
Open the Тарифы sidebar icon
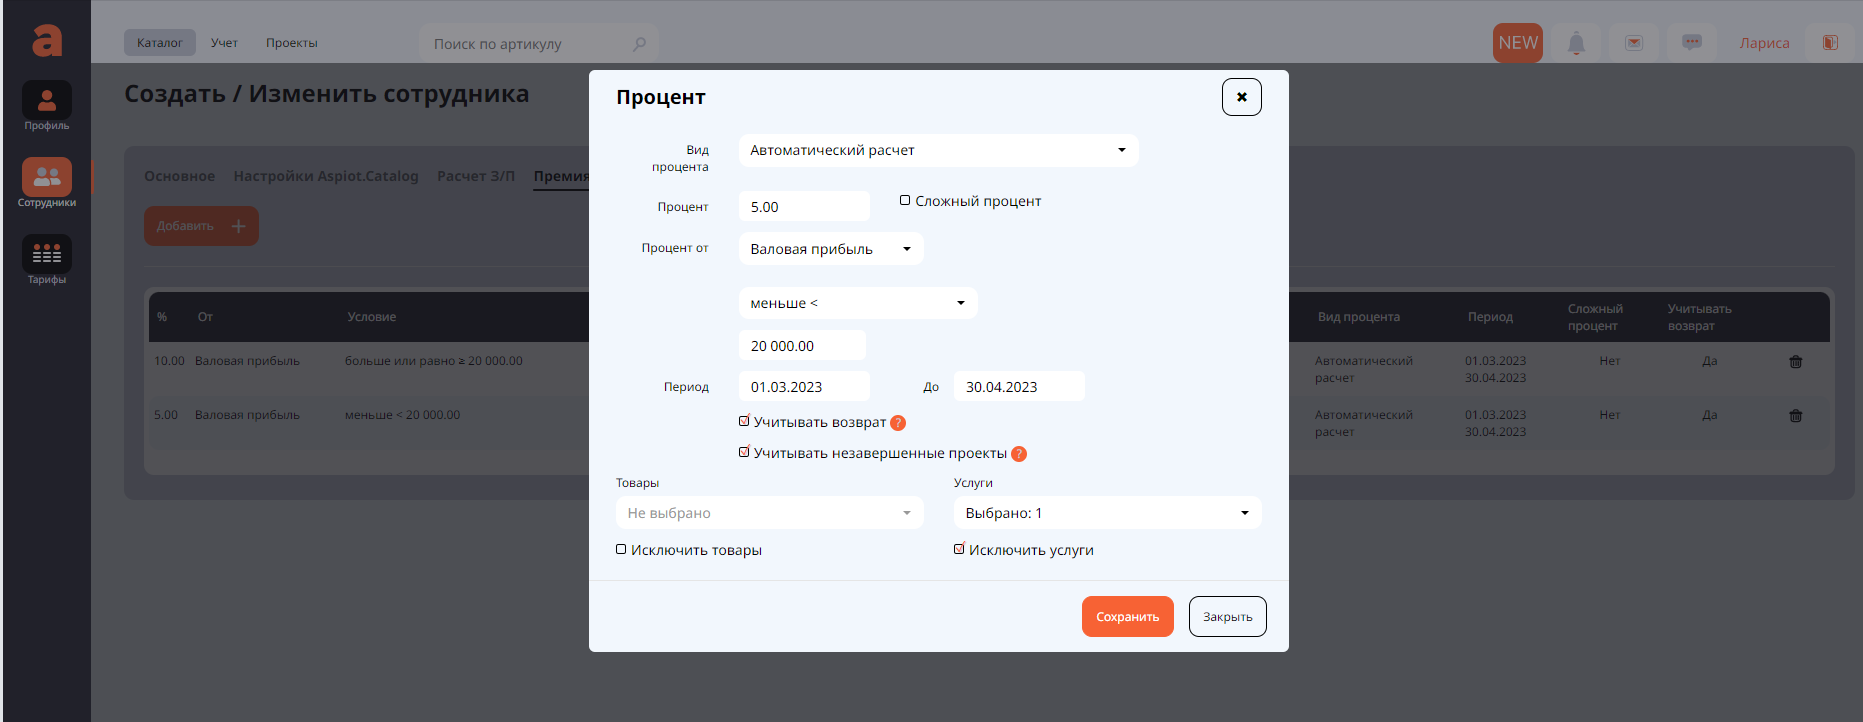(x=47, y=255)
